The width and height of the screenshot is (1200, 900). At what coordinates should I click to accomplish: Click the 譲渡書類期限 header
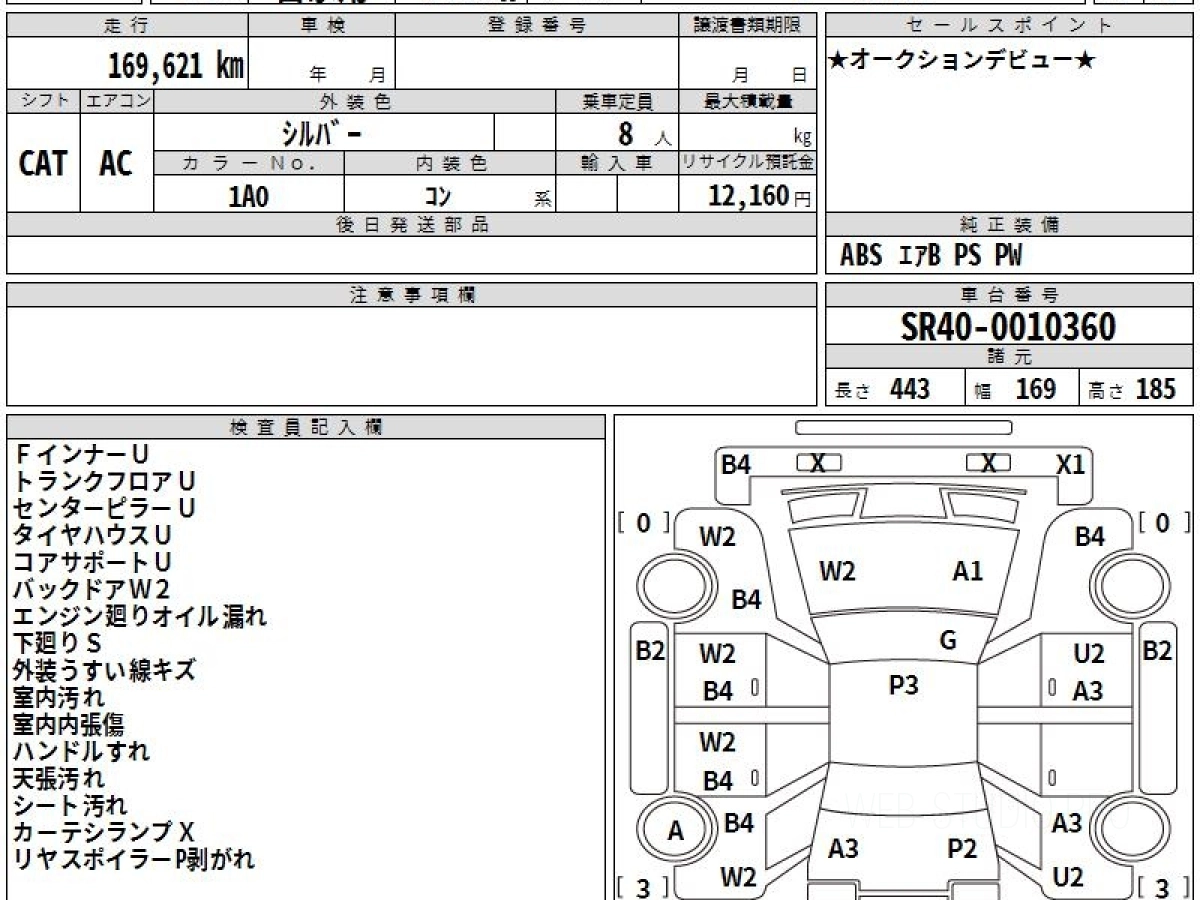pos(747,26)
